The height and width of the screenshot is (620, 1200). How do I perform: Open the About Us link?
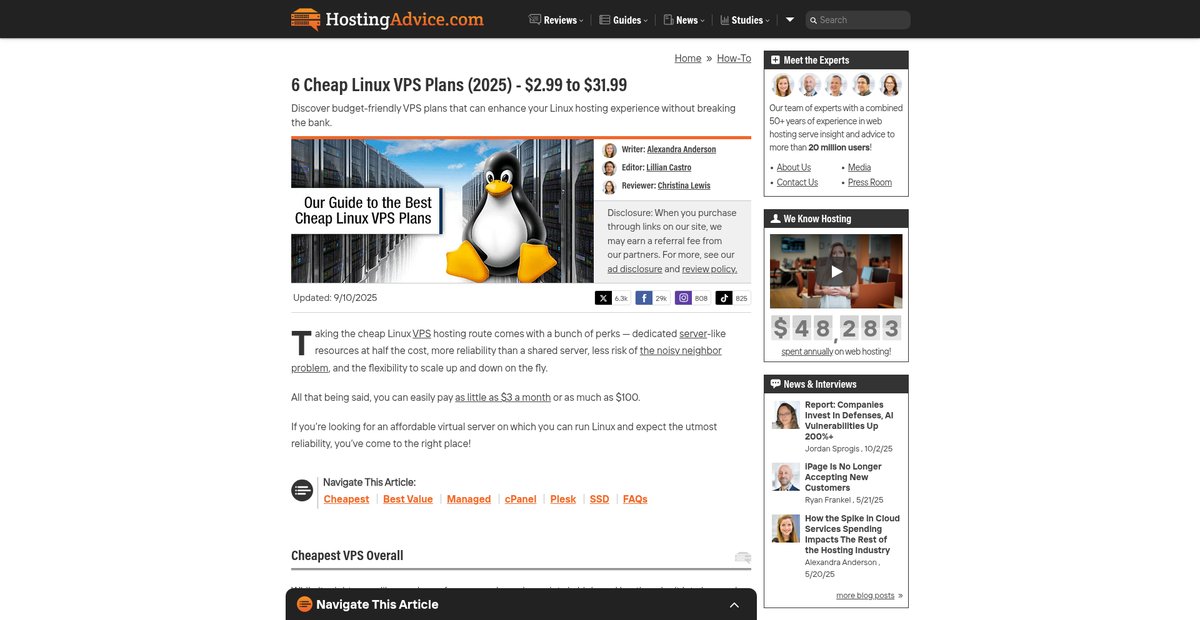794,168
